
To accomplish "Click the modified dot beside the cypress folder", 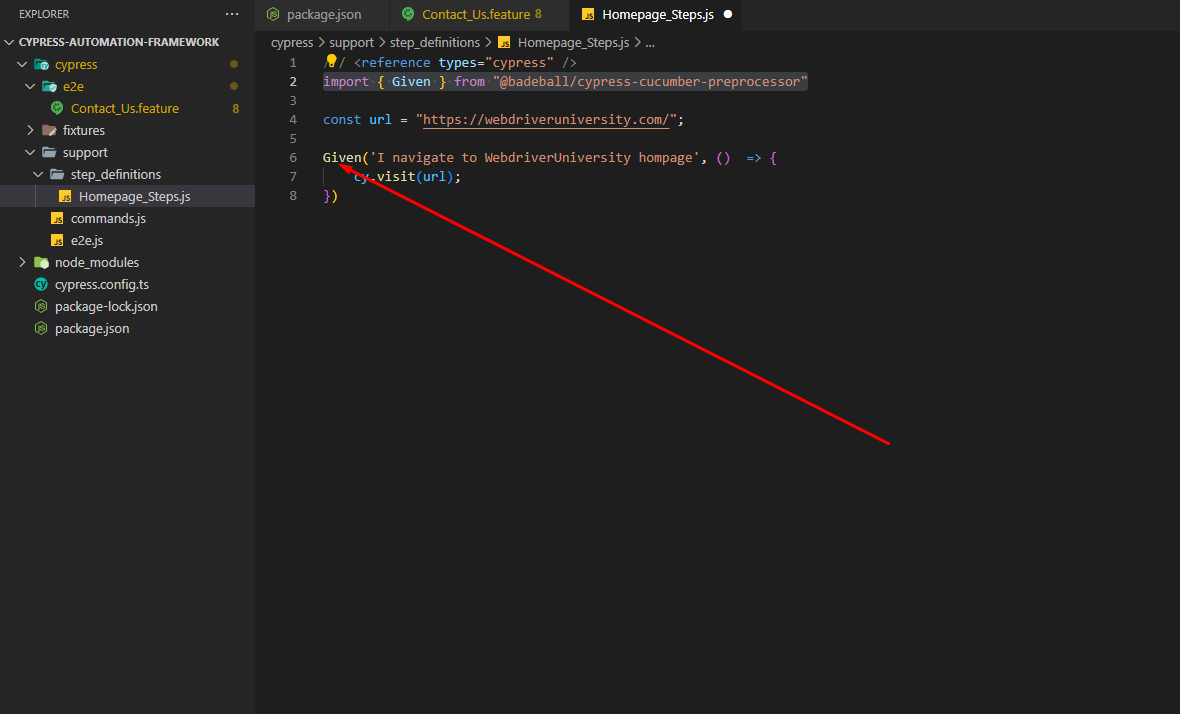I will (x=234, y=65).
